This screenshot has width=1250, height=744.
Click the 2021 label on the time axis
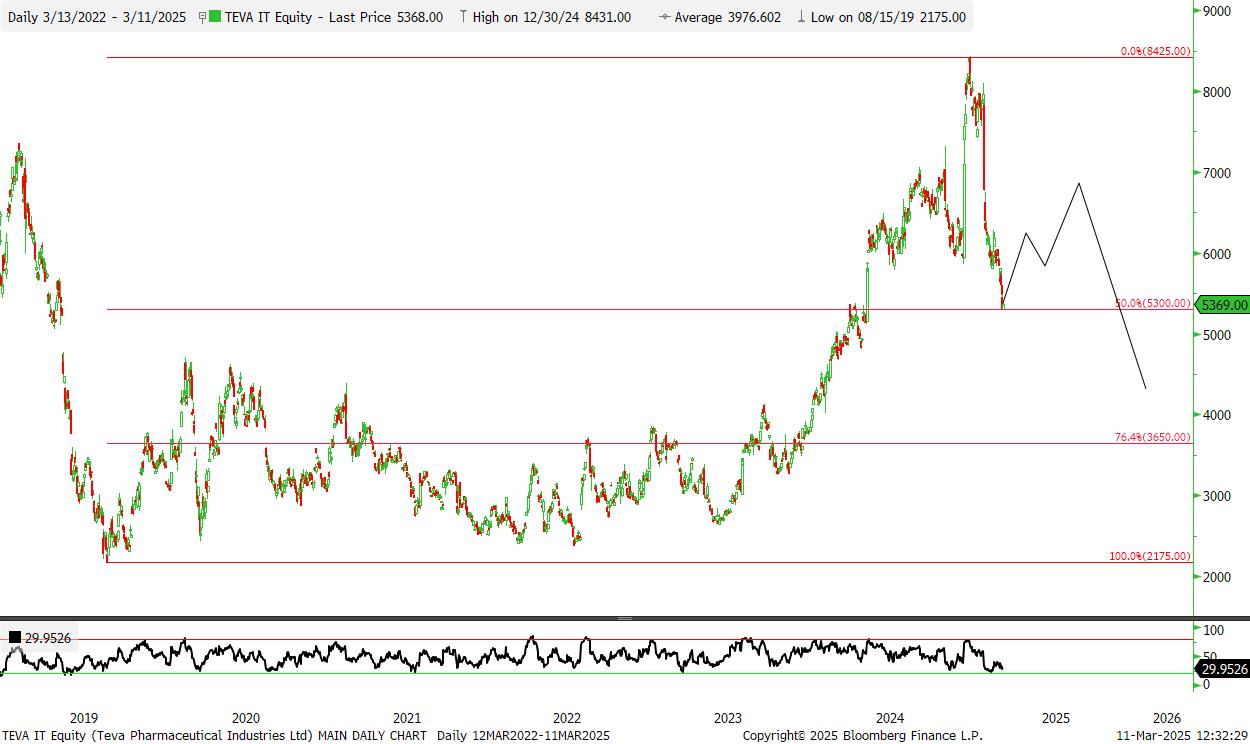(x=406, y=718)
